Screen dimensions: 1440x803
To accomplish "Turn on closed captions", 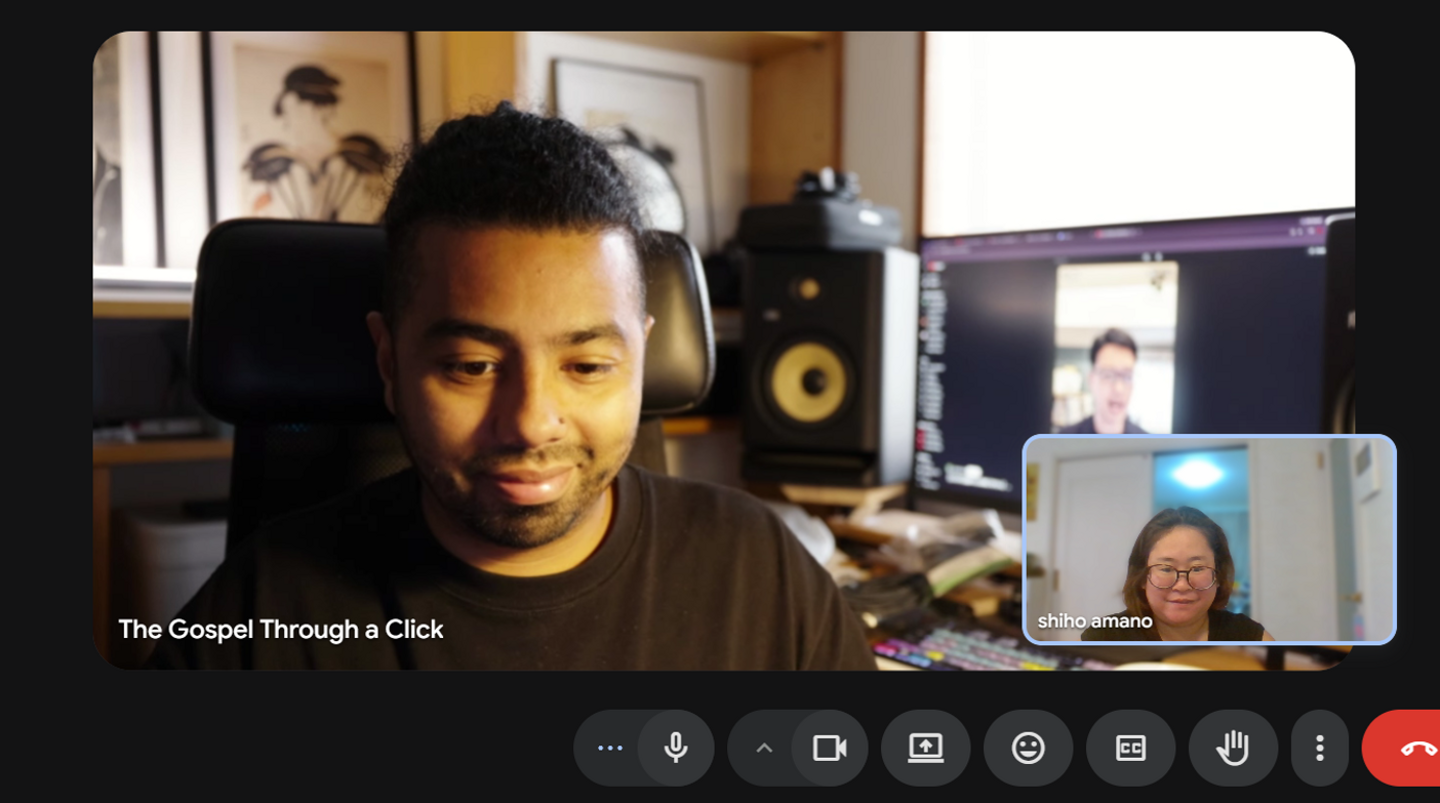I will 1131,748.
